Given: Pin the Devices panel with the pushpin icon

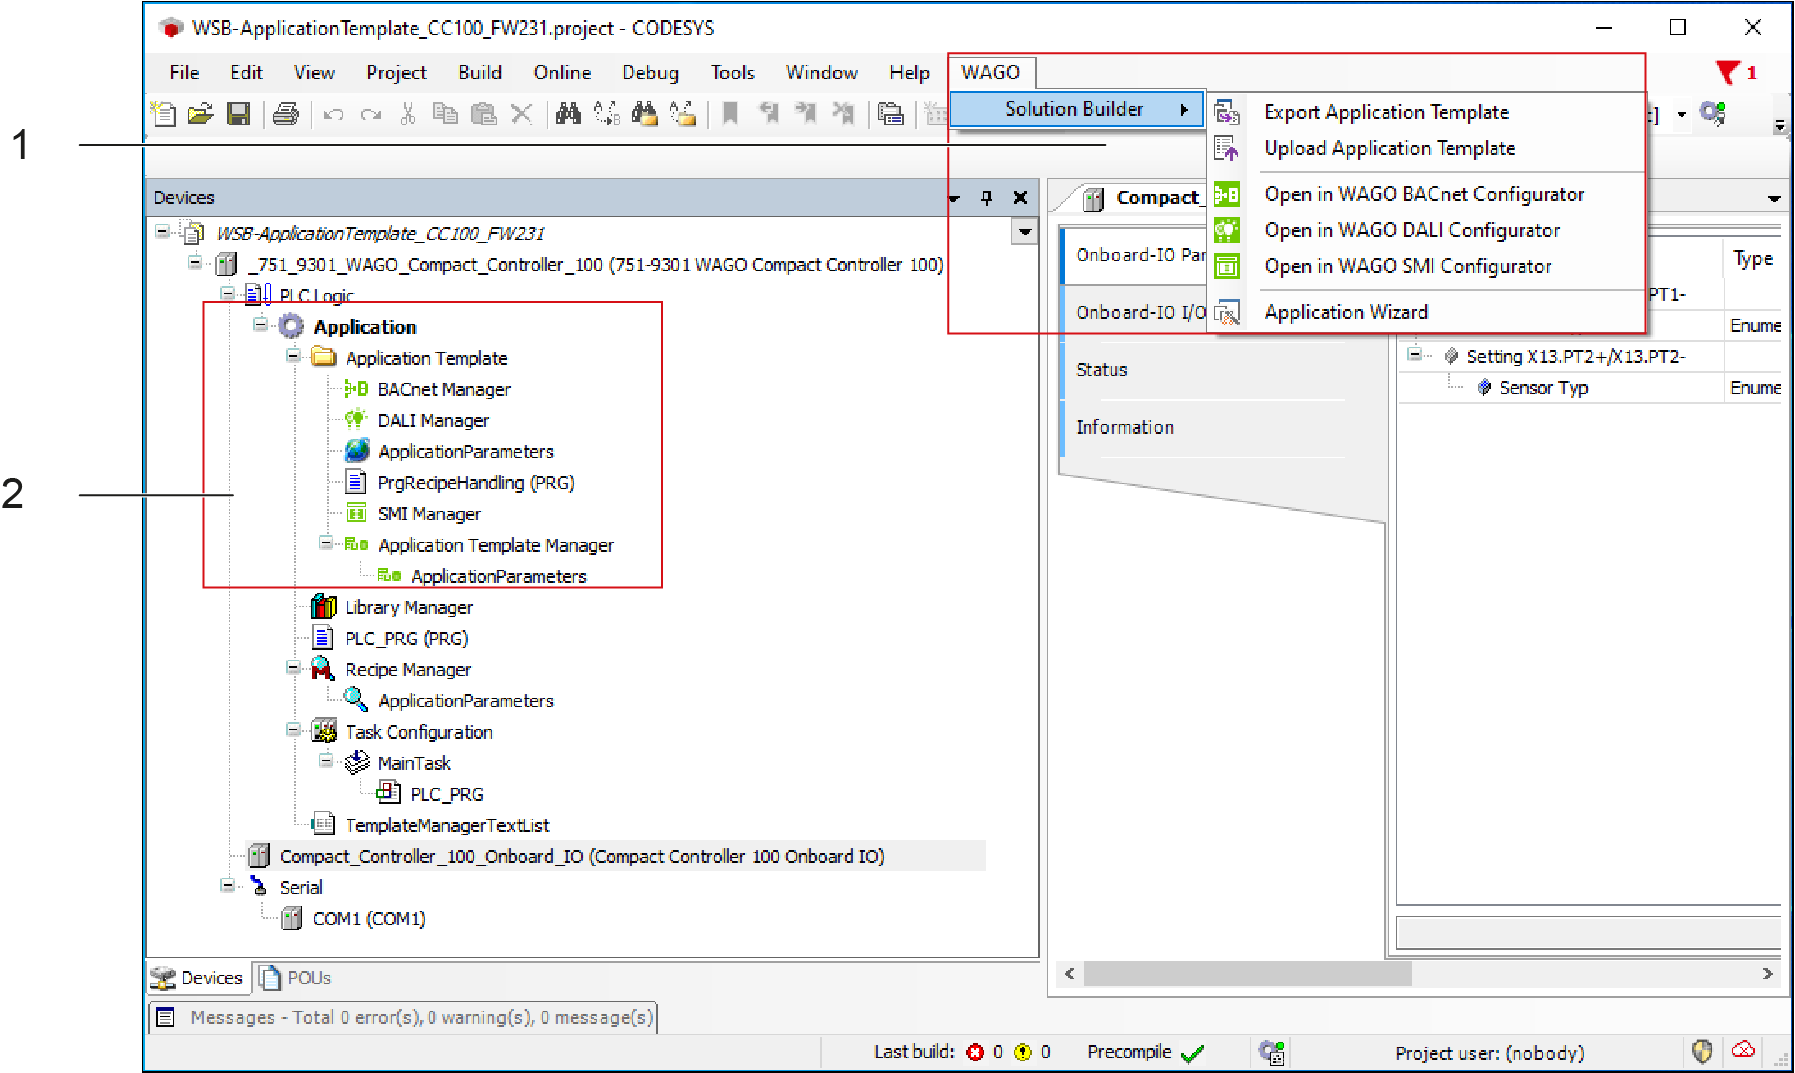Looking at the screenshot, I should (986, 198).
